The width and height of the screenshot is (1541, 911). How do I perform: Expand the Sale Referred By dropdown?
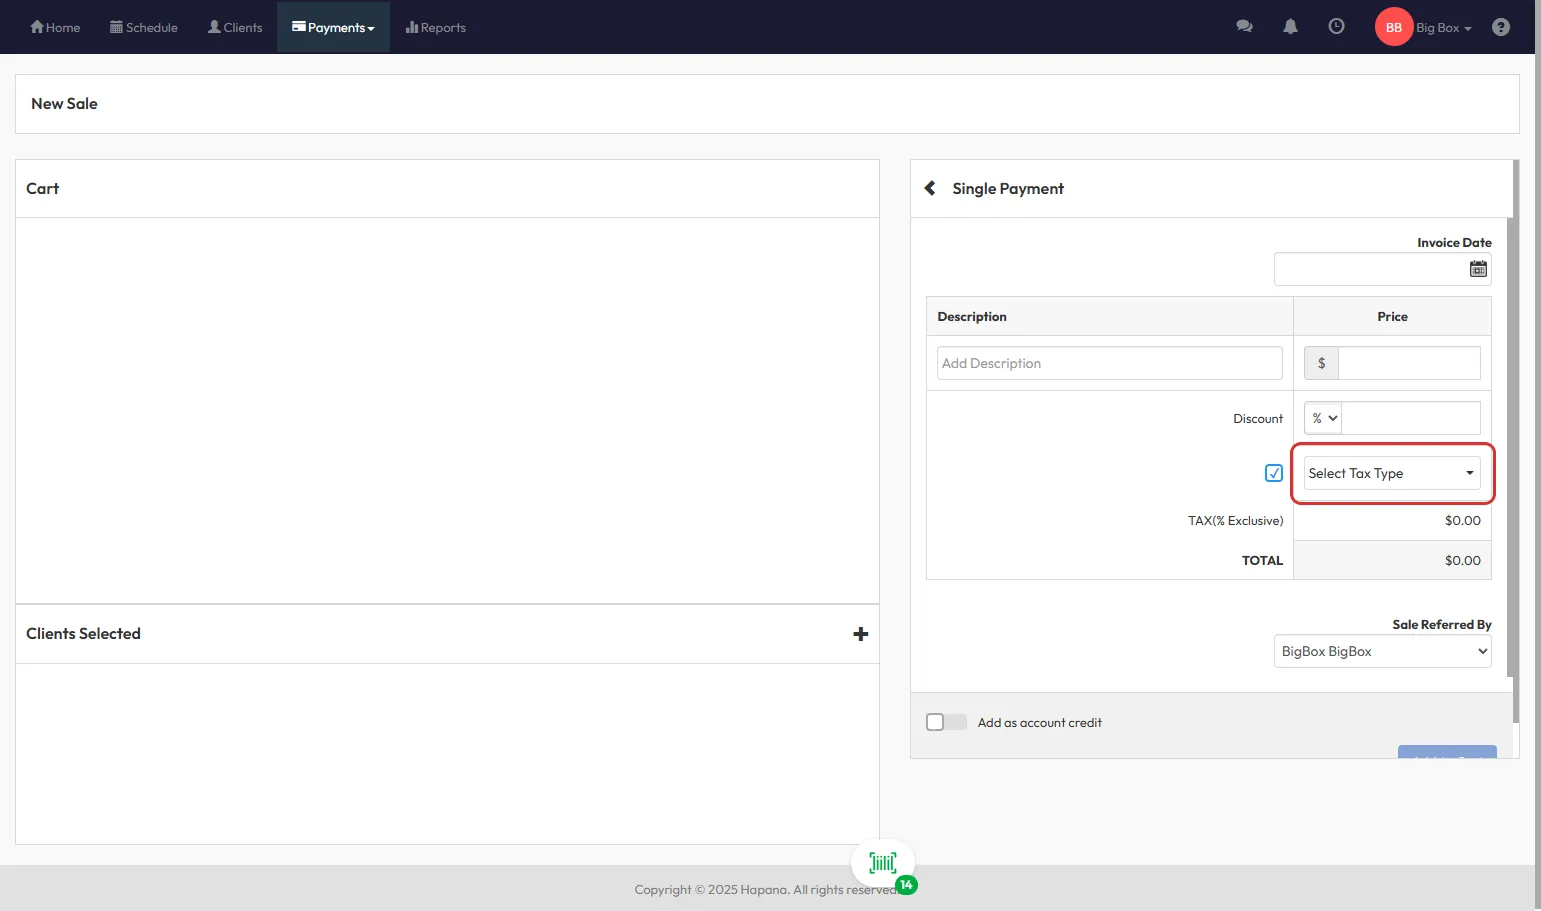1382,651
